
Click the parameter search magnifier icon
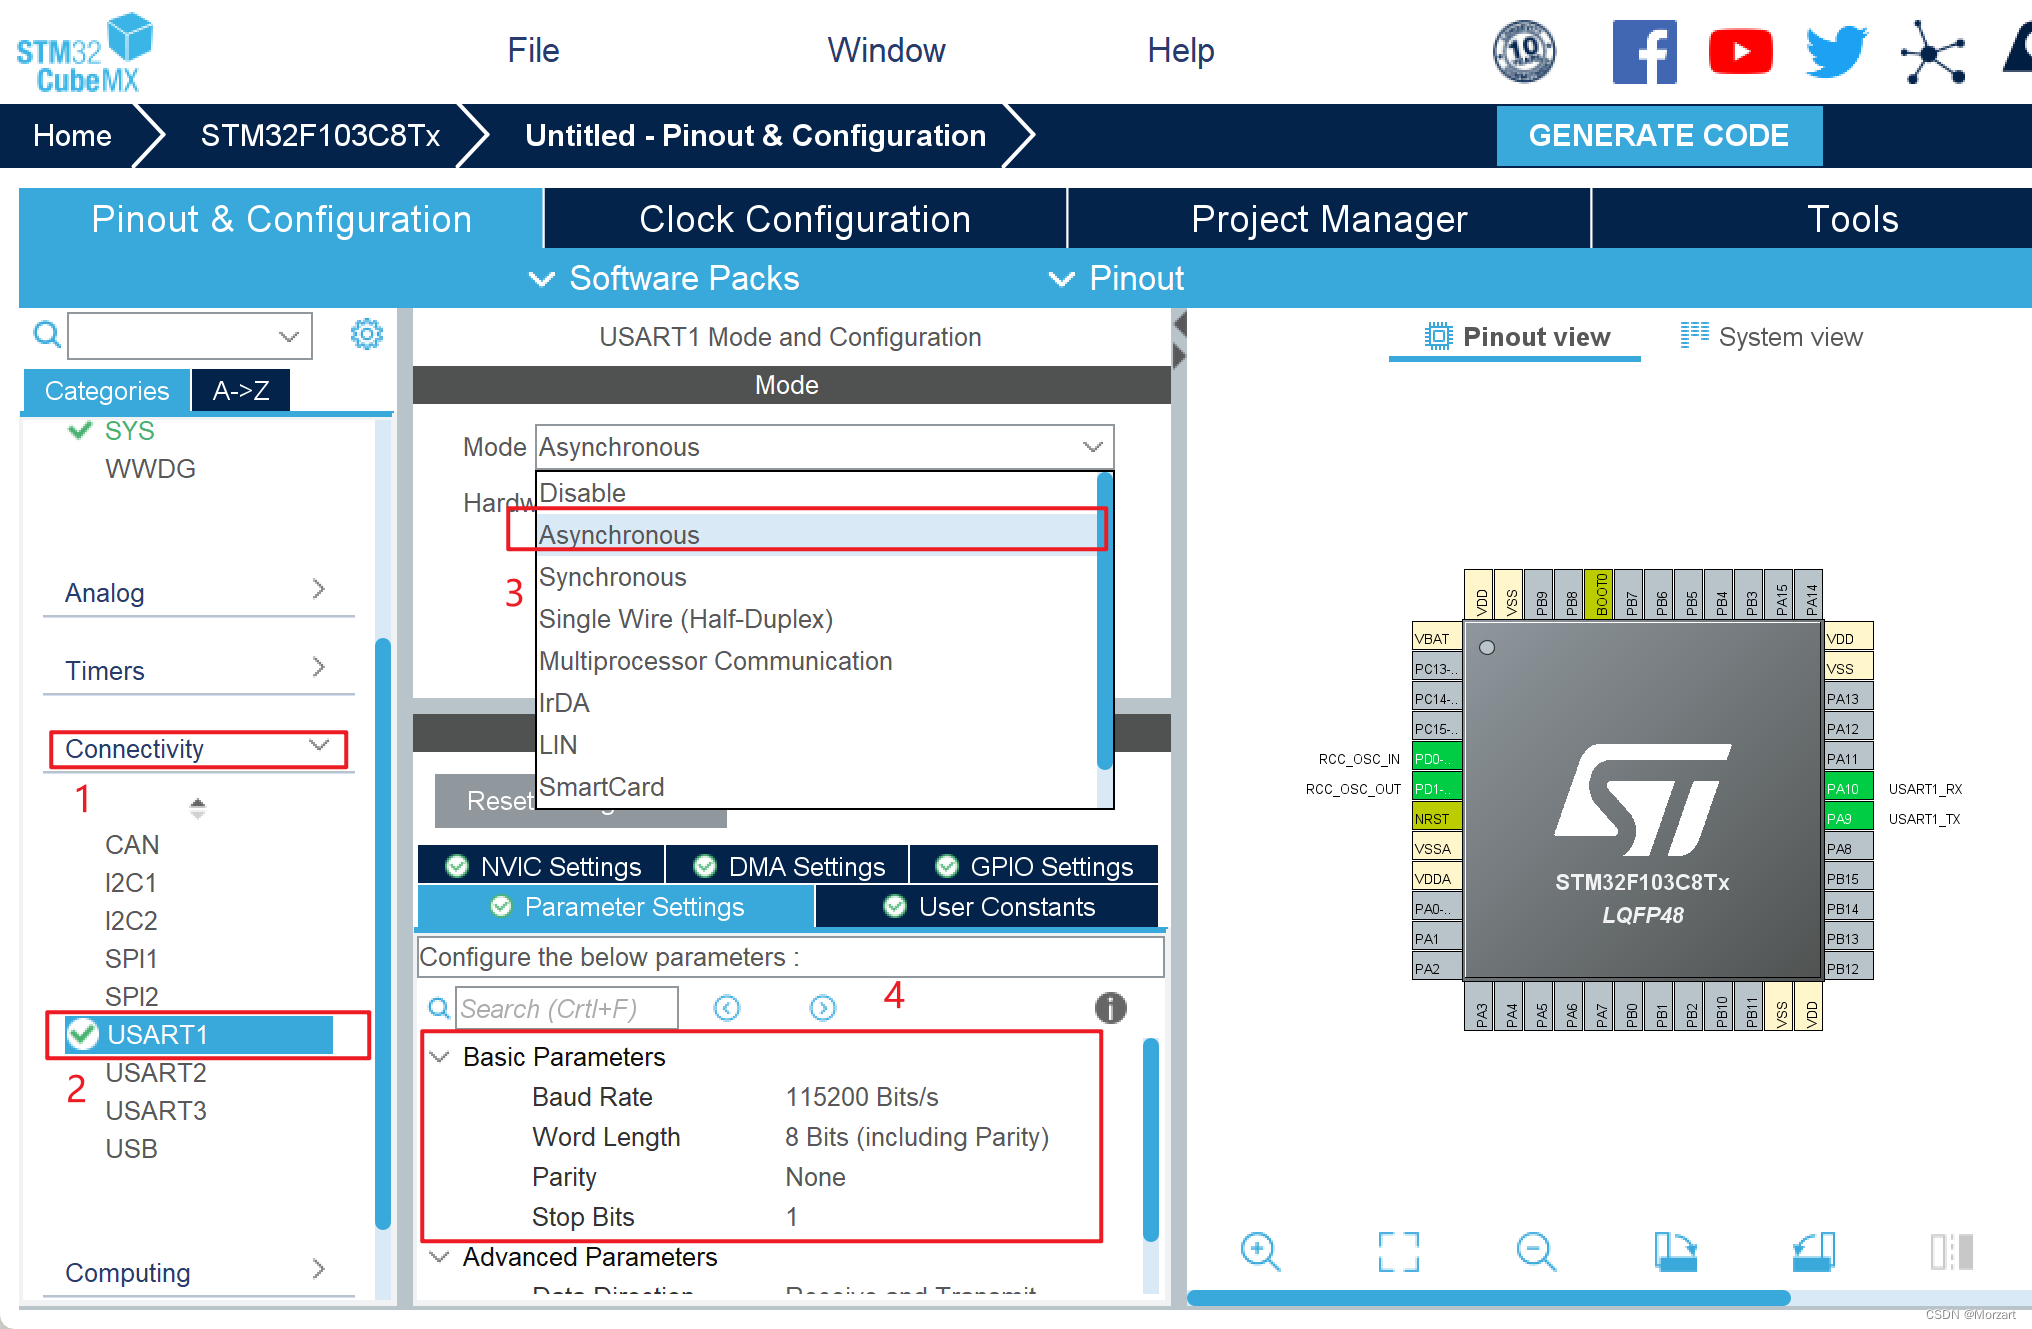(x=439, y=1008)
